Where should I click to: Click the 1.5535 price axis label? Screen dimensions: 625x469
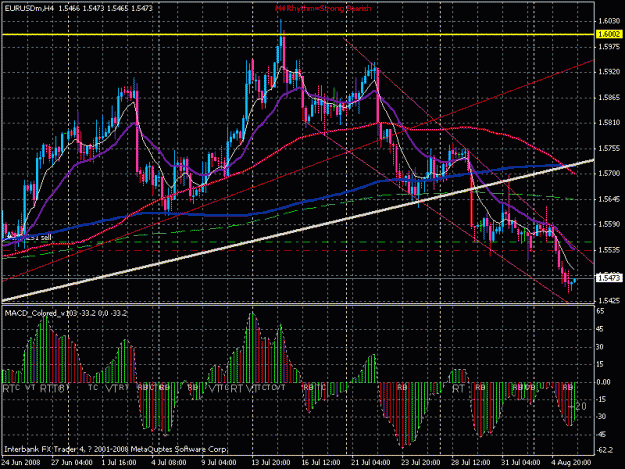pos(609,250)
